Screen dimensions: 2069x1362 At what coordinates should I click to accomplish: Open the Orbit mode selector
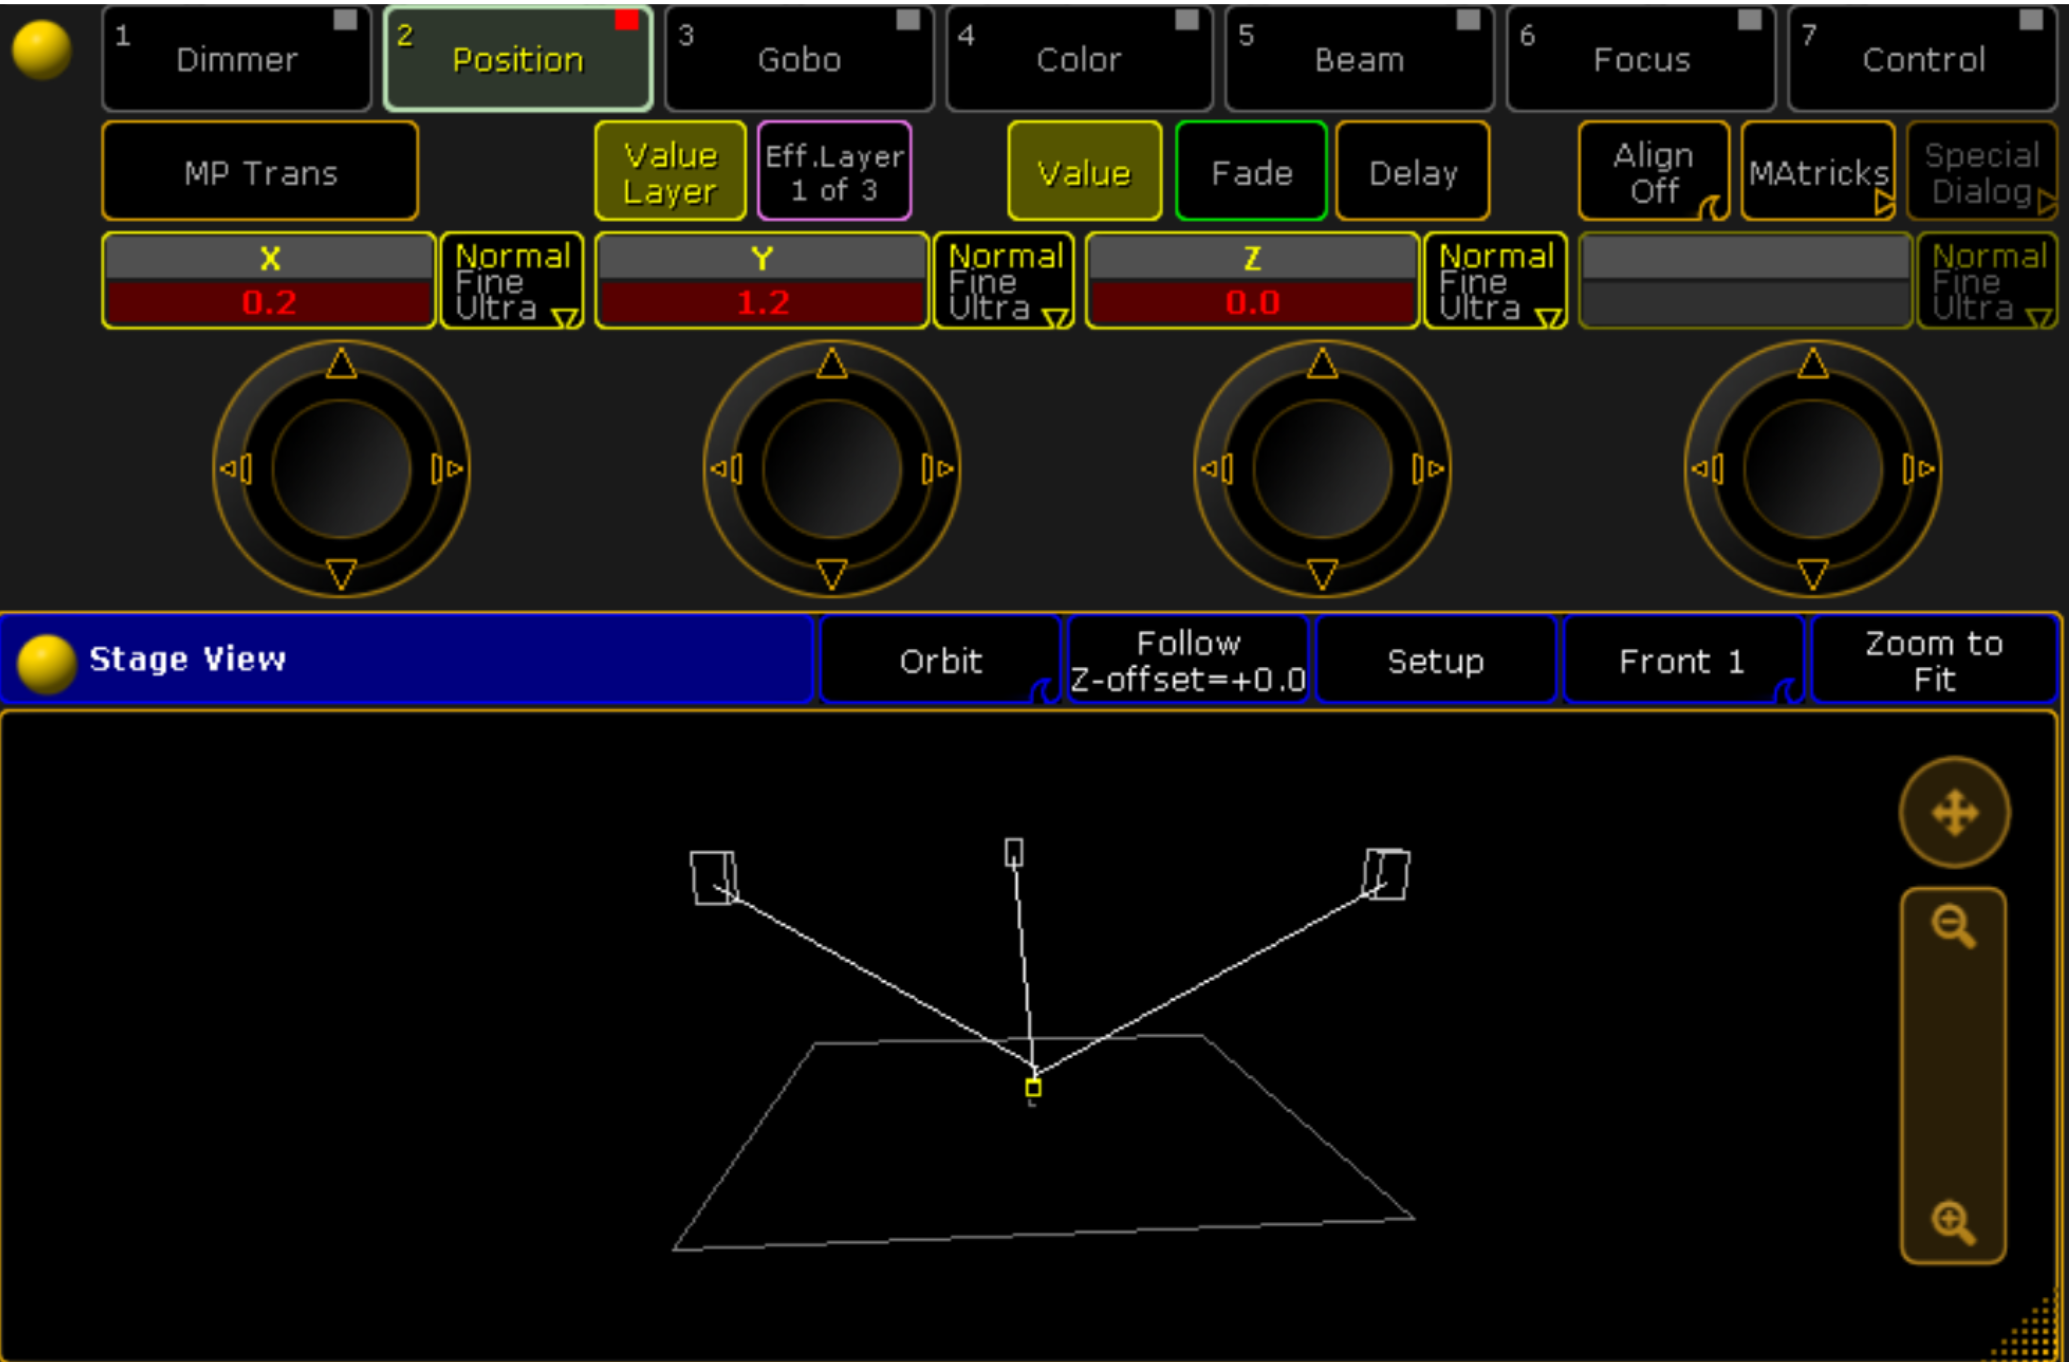[940, 661]
